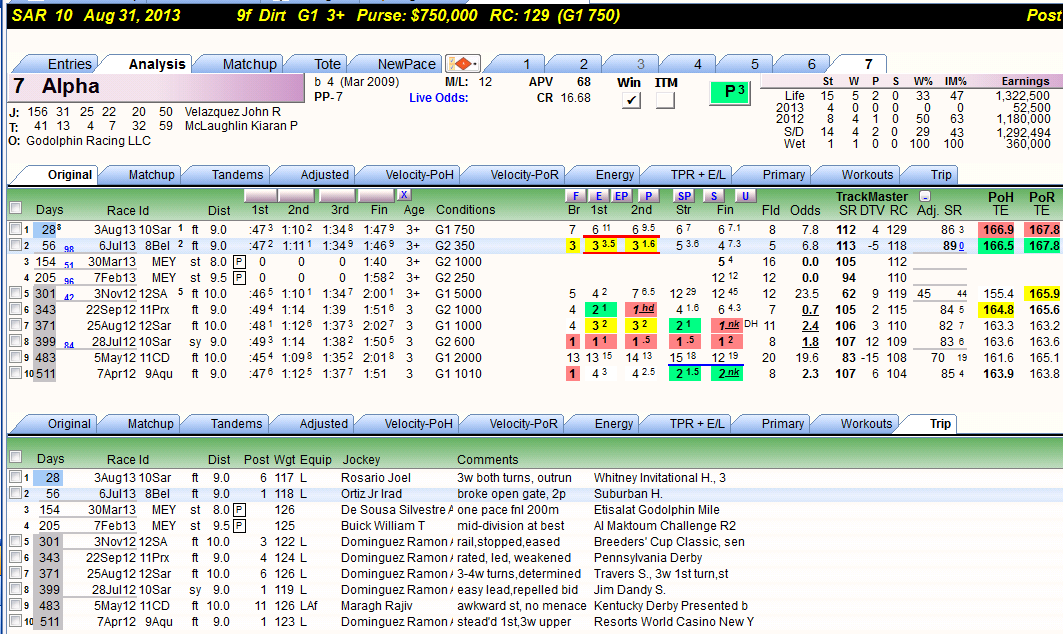The height and width of the screenshot is (634, 1063).
Task: Switch to the NewPace tab
Action: pos(406,64)
